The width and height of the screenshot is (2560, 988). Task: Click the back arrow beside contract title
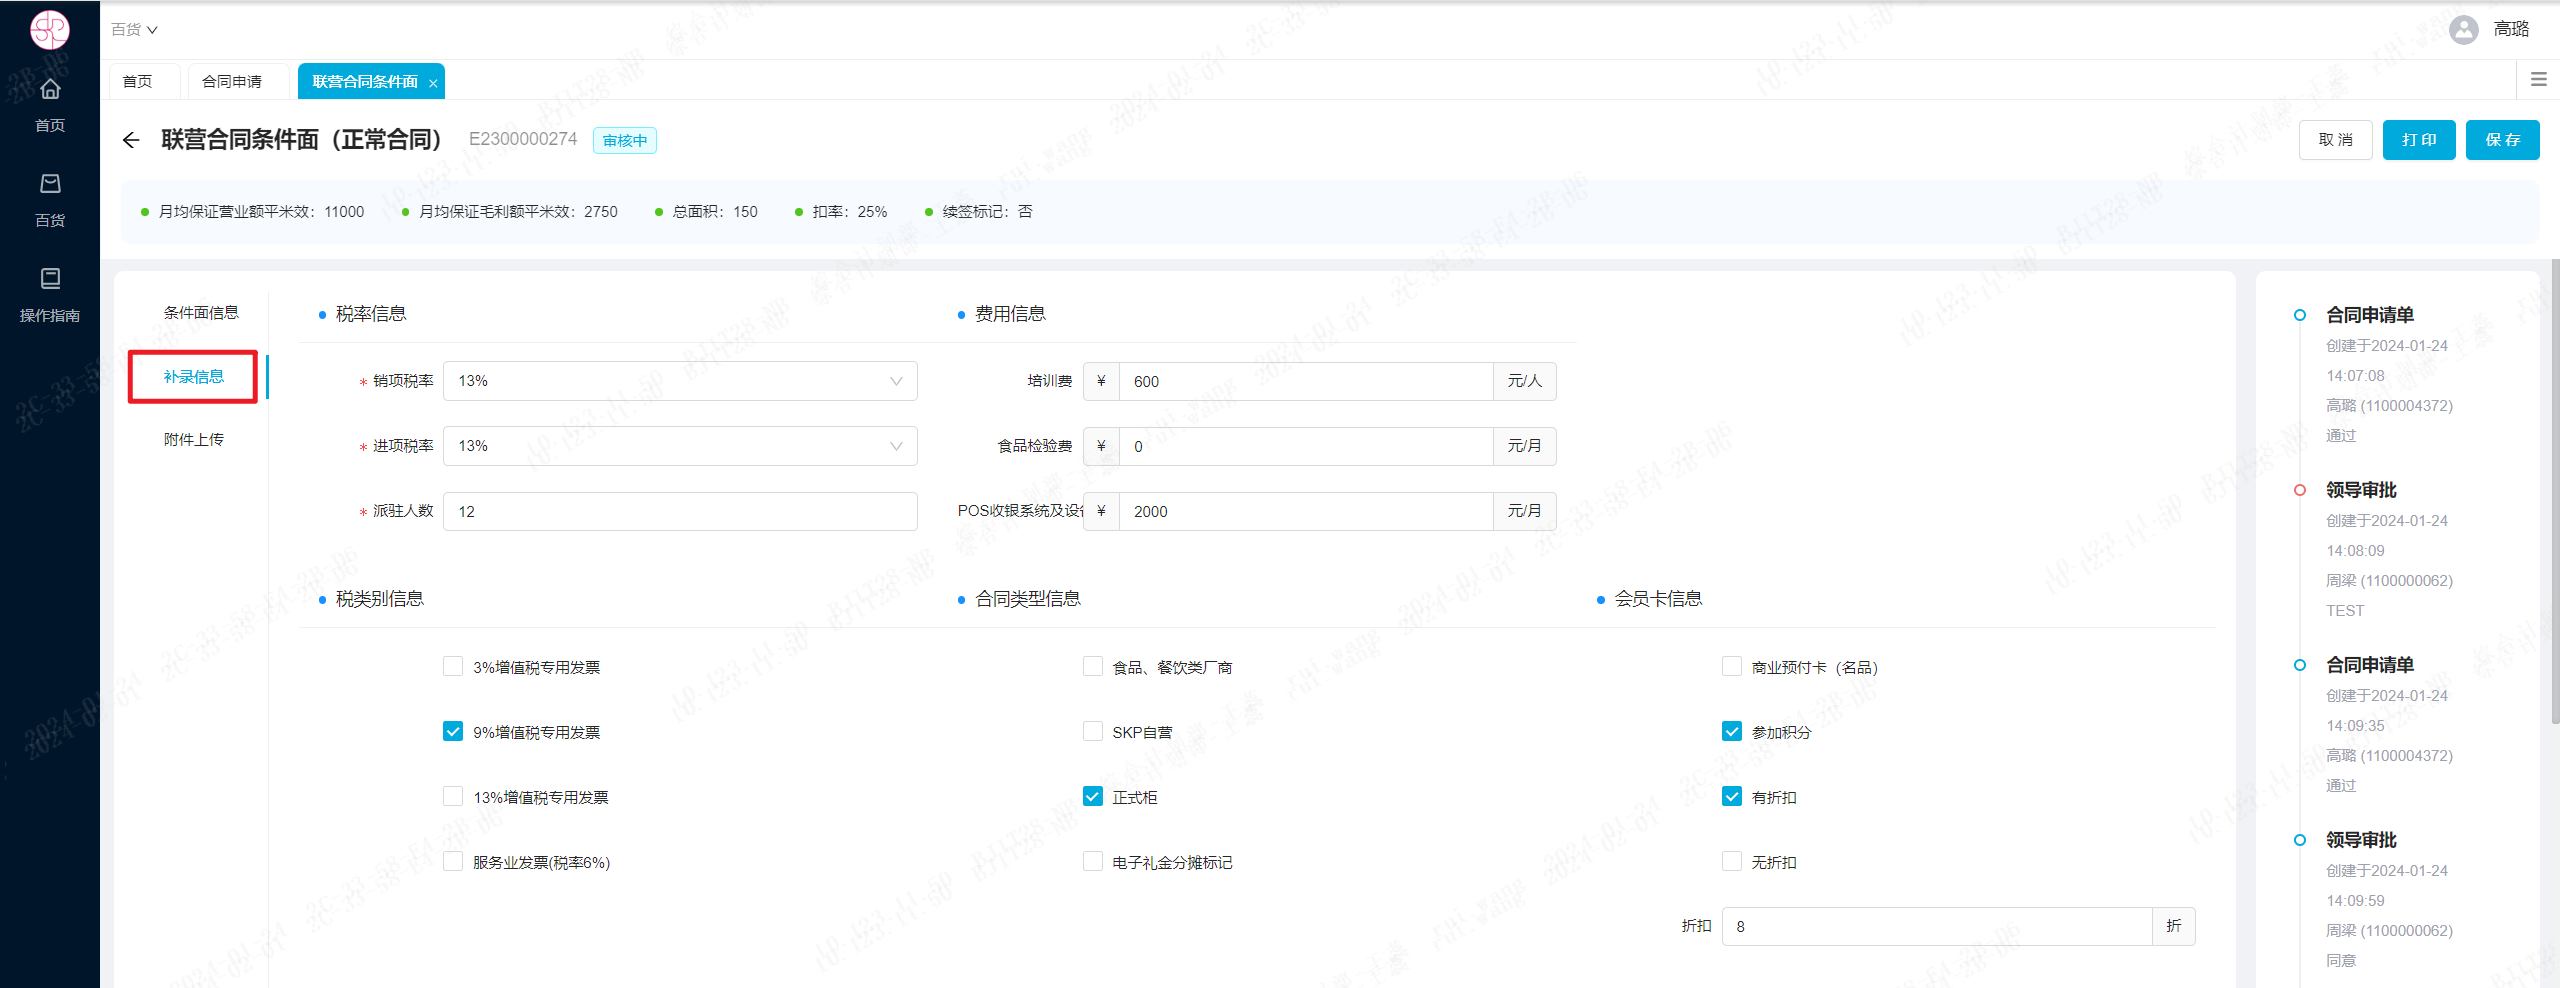point(131,140)
